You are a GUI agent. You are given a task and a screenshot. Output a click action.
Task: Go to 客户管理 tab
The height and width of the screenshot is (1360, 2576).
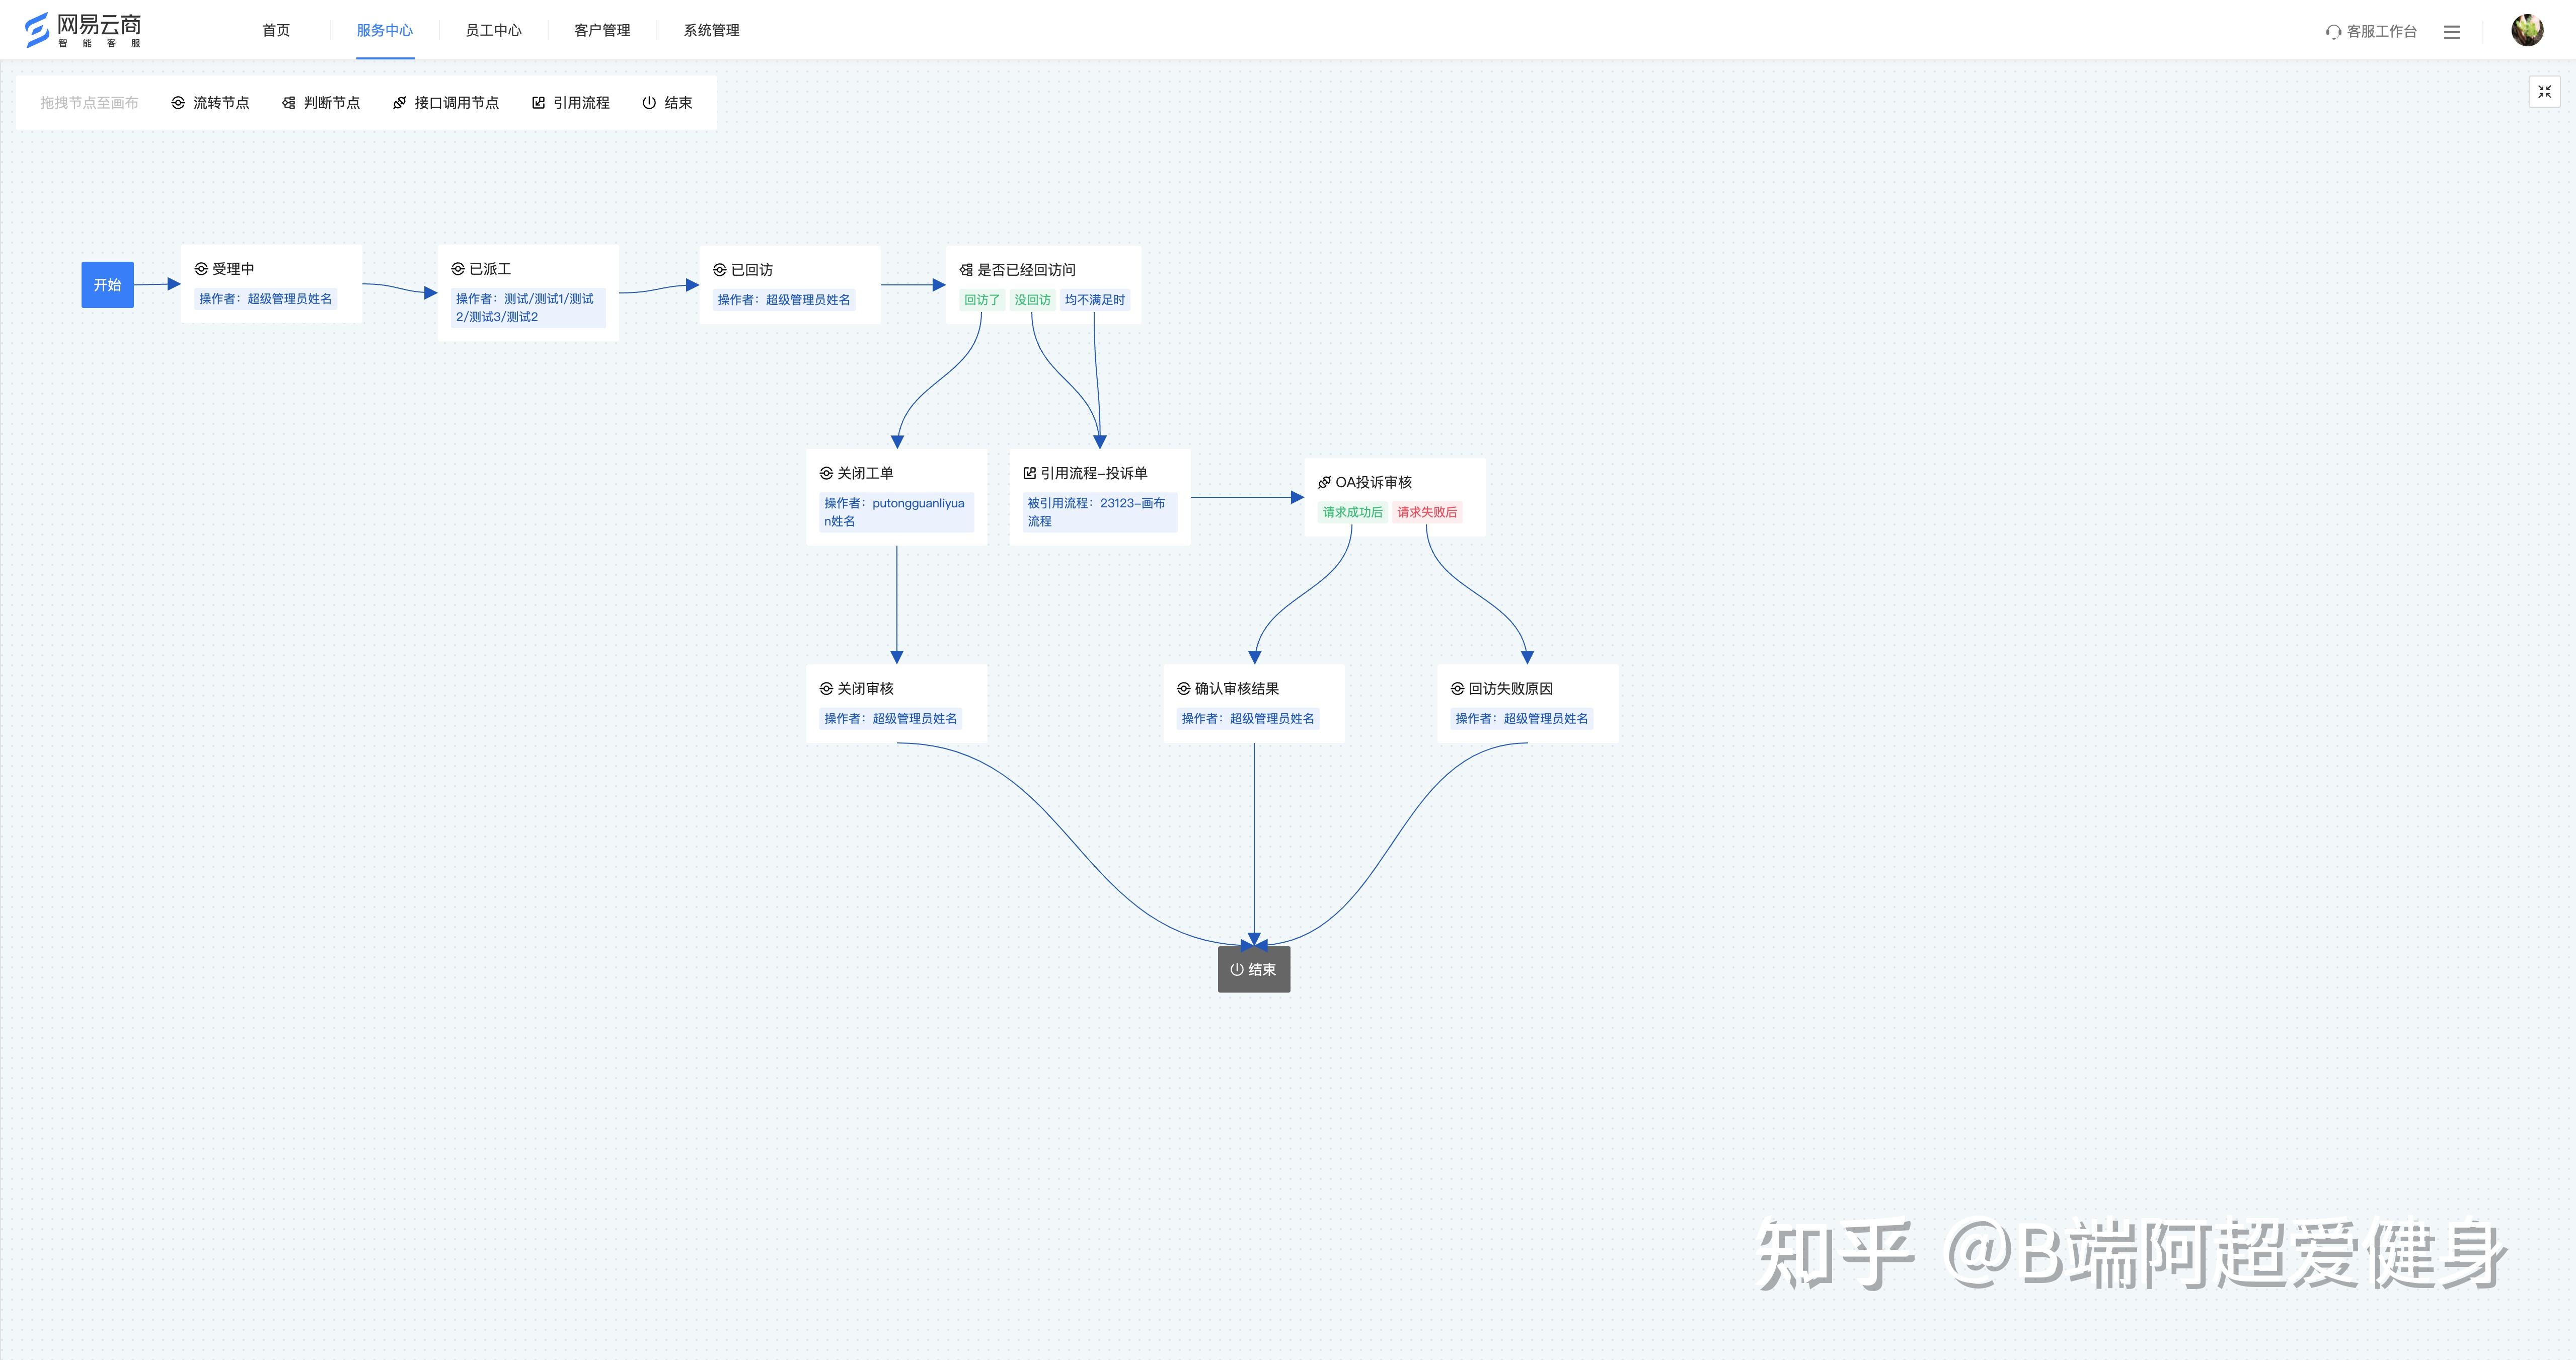(602, 30)
